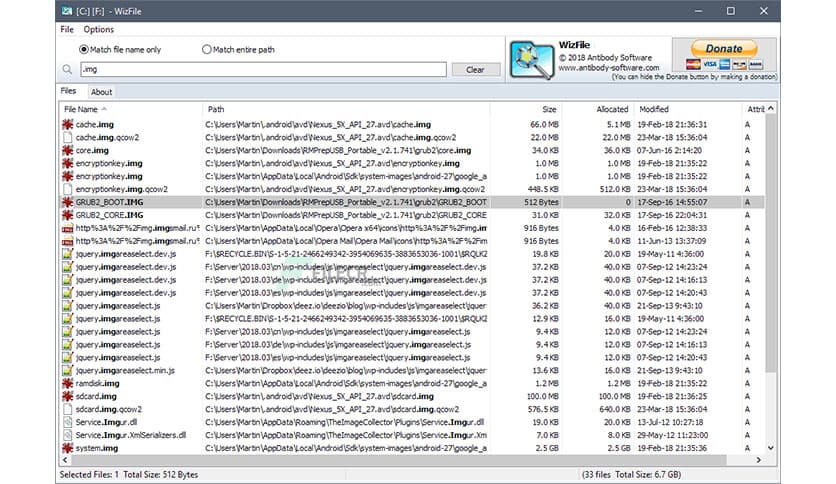
Task: Click the file icon of core.img
Action: pos(67,150)
